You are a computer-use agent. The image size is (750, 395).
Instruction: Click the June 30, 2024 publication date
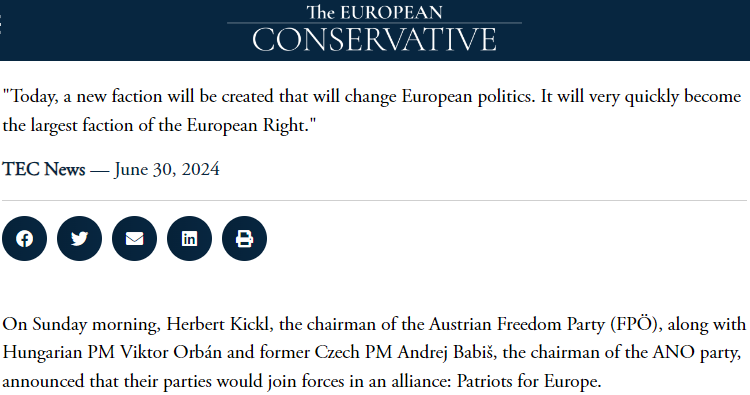coord(167,169)
